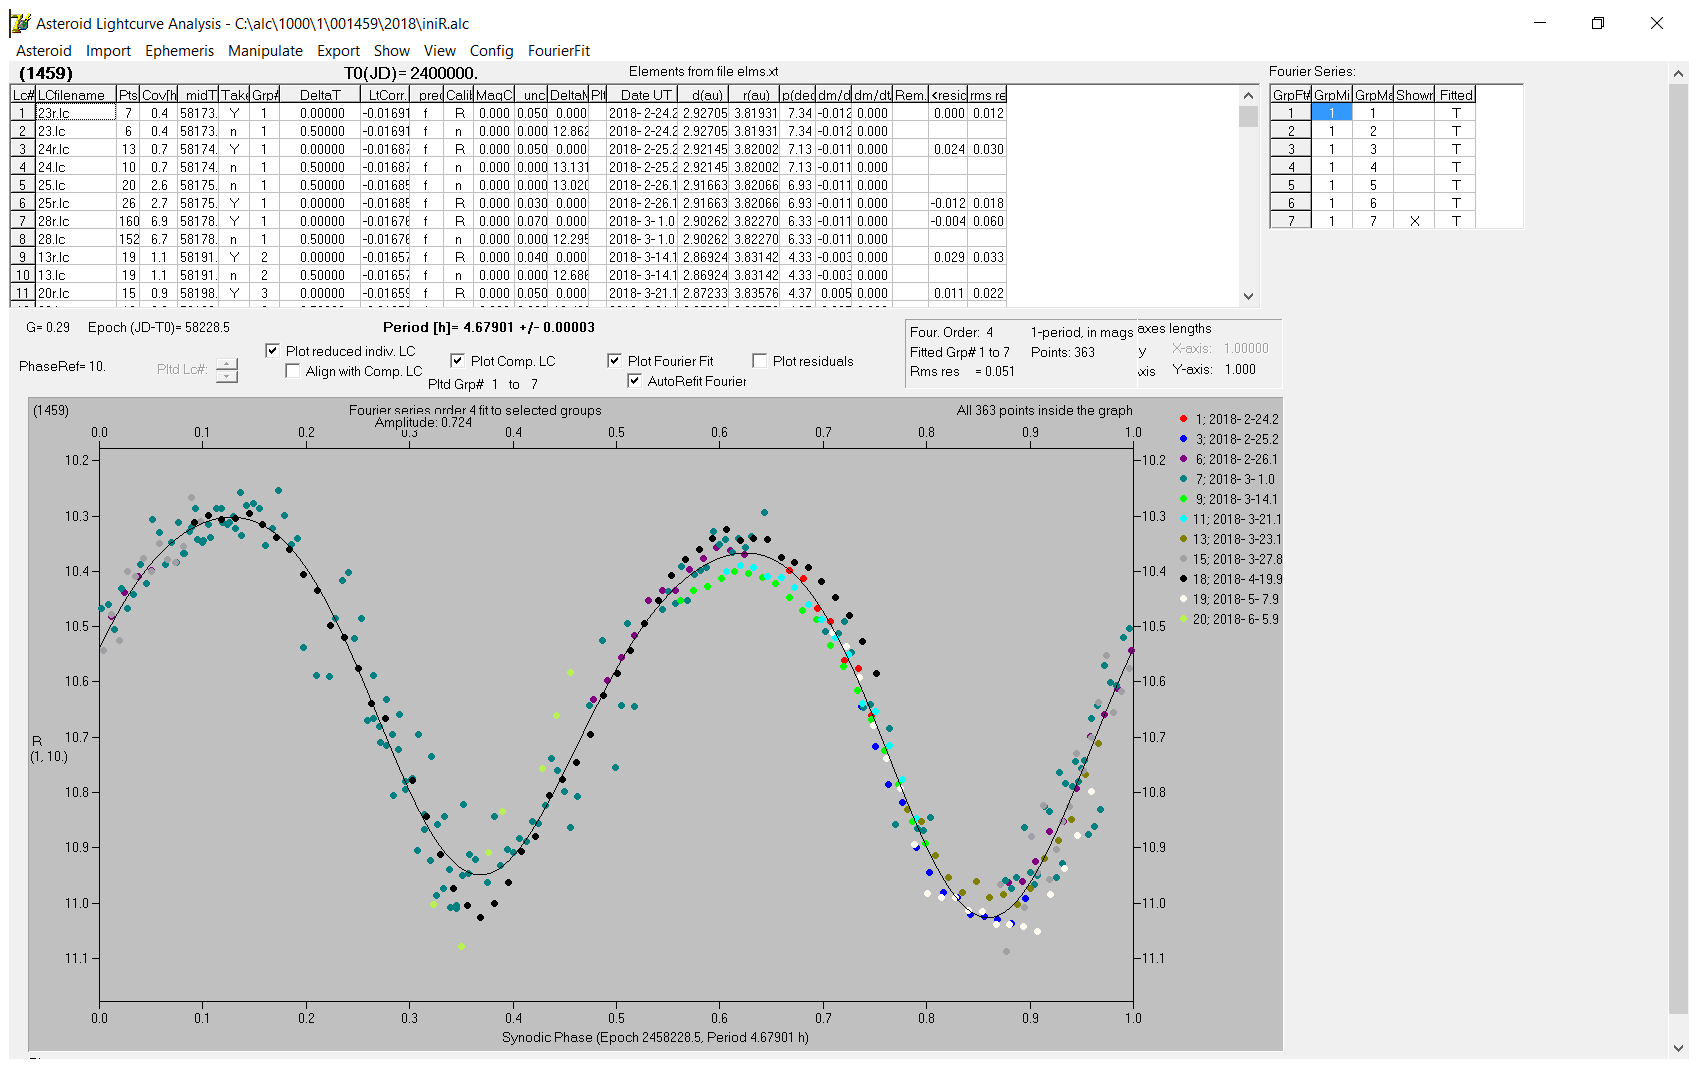Select file cell 23.lc in row 2
Screen dimensions: 1698x1068
[x=76, y=131]
